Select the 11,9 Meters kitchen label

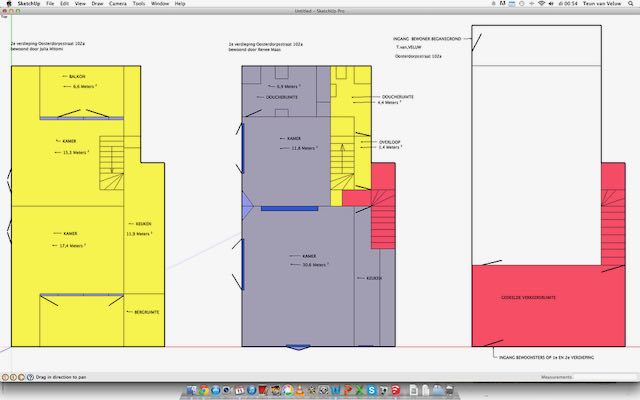pyautogui.click(x=139, y=234)
